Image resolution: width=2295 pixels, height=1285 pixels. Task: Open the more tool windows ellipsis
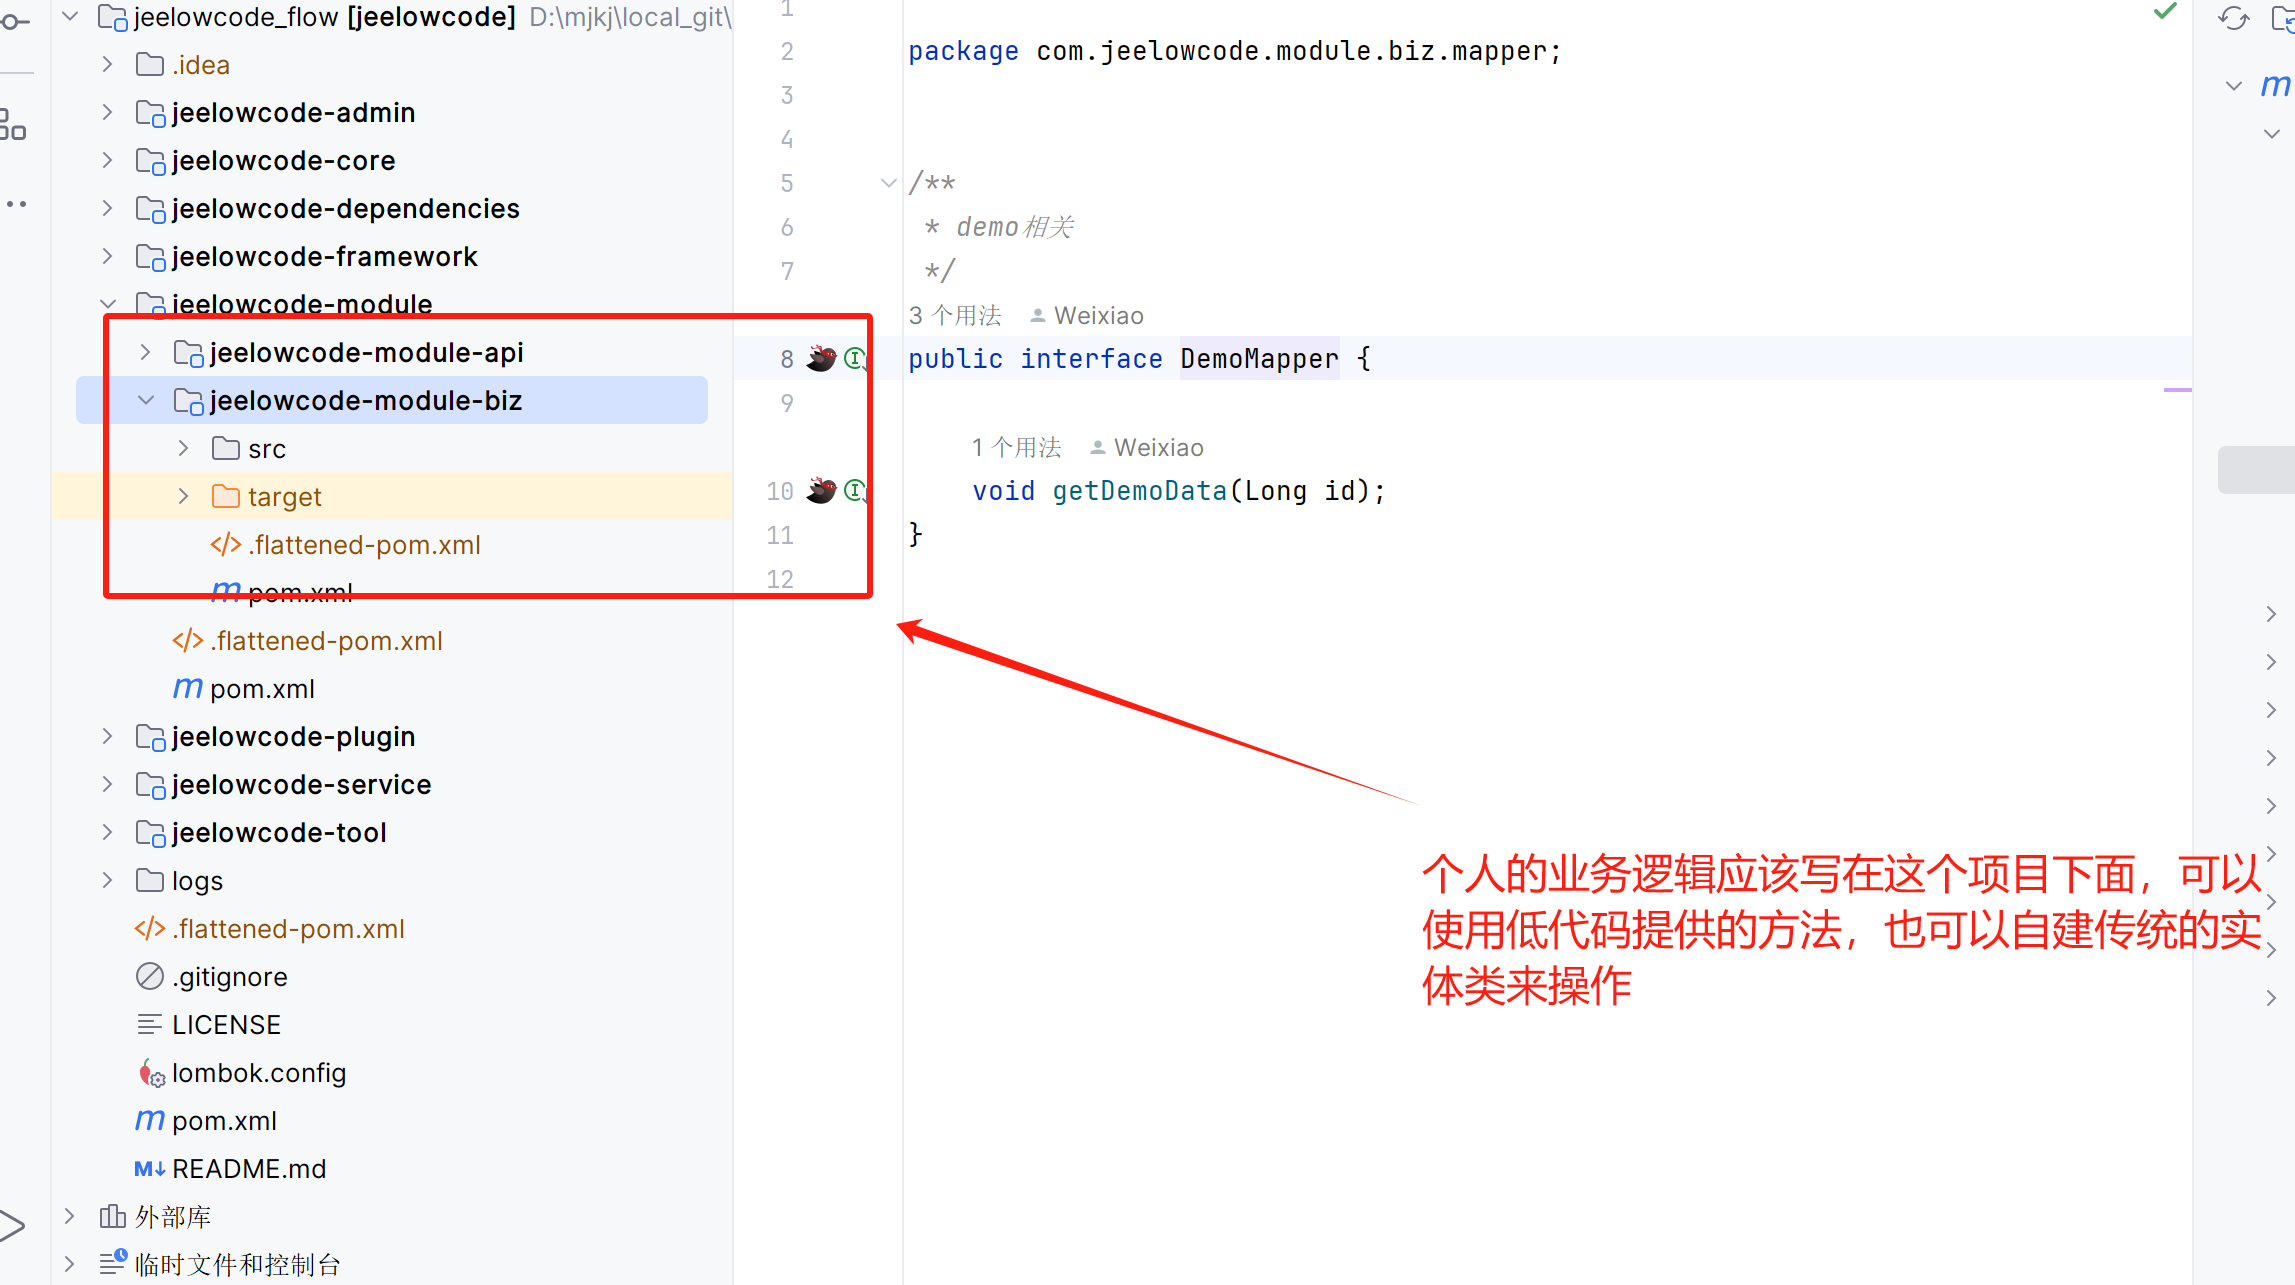[15, 204]
